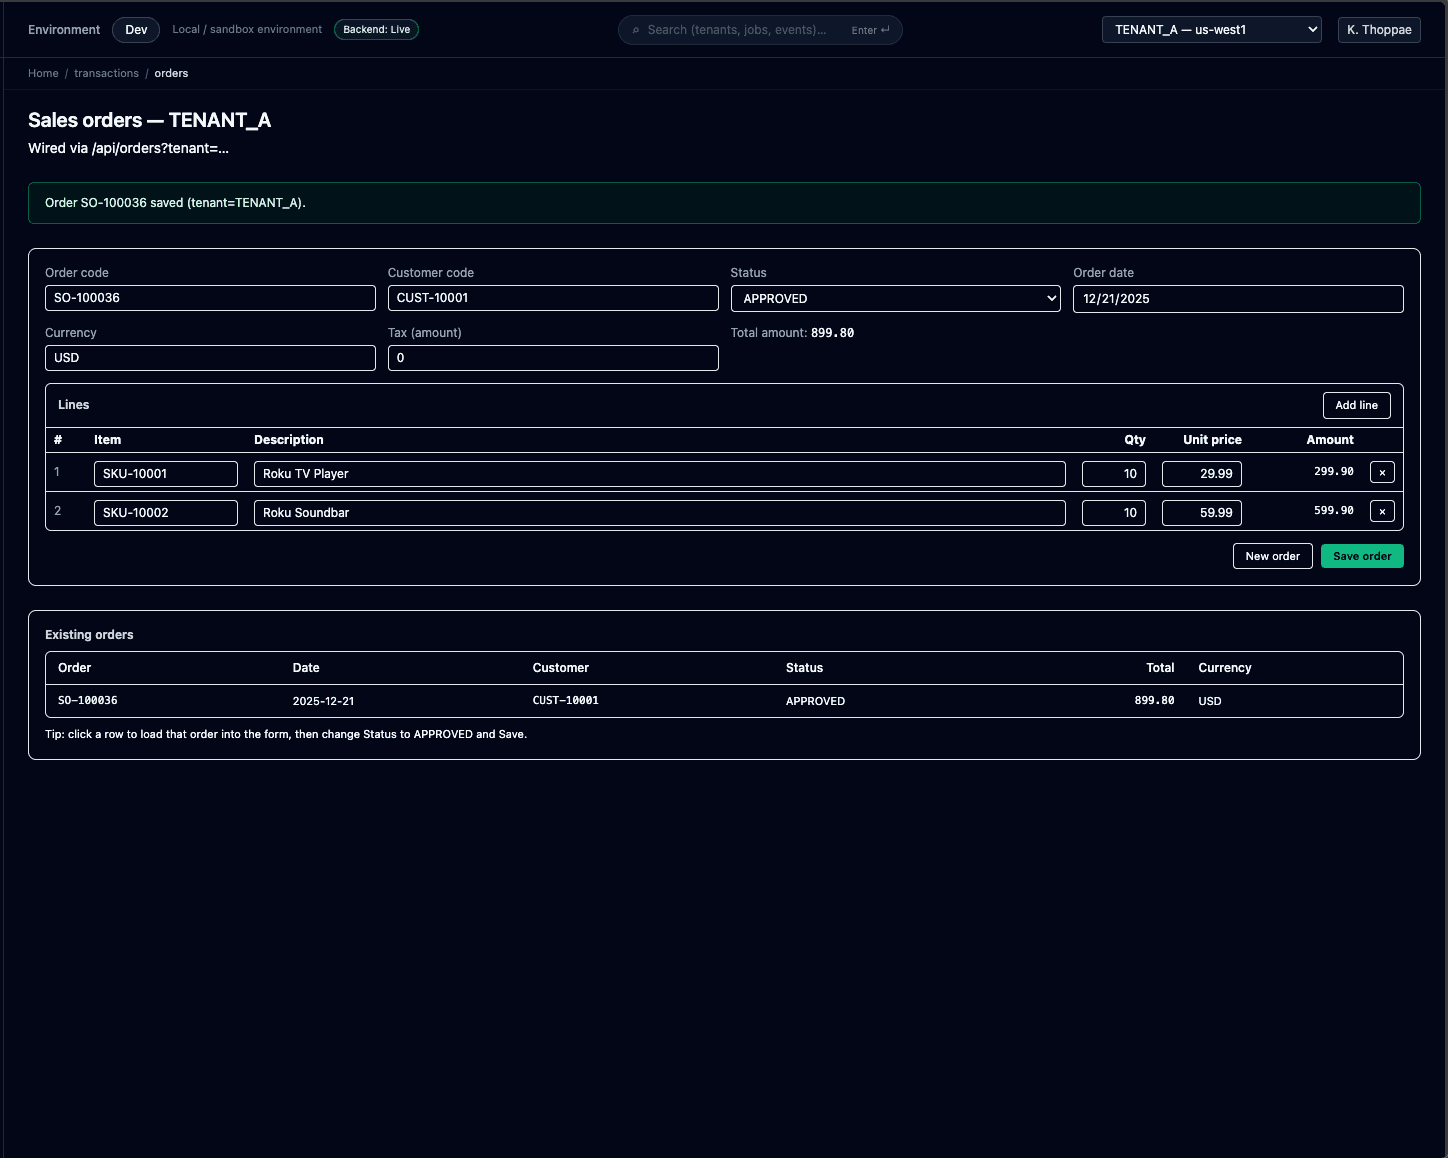The width and height of the screenshot is (1448, 1158).
Task: Click the search magnifier icon
Action: click(636, 30)
